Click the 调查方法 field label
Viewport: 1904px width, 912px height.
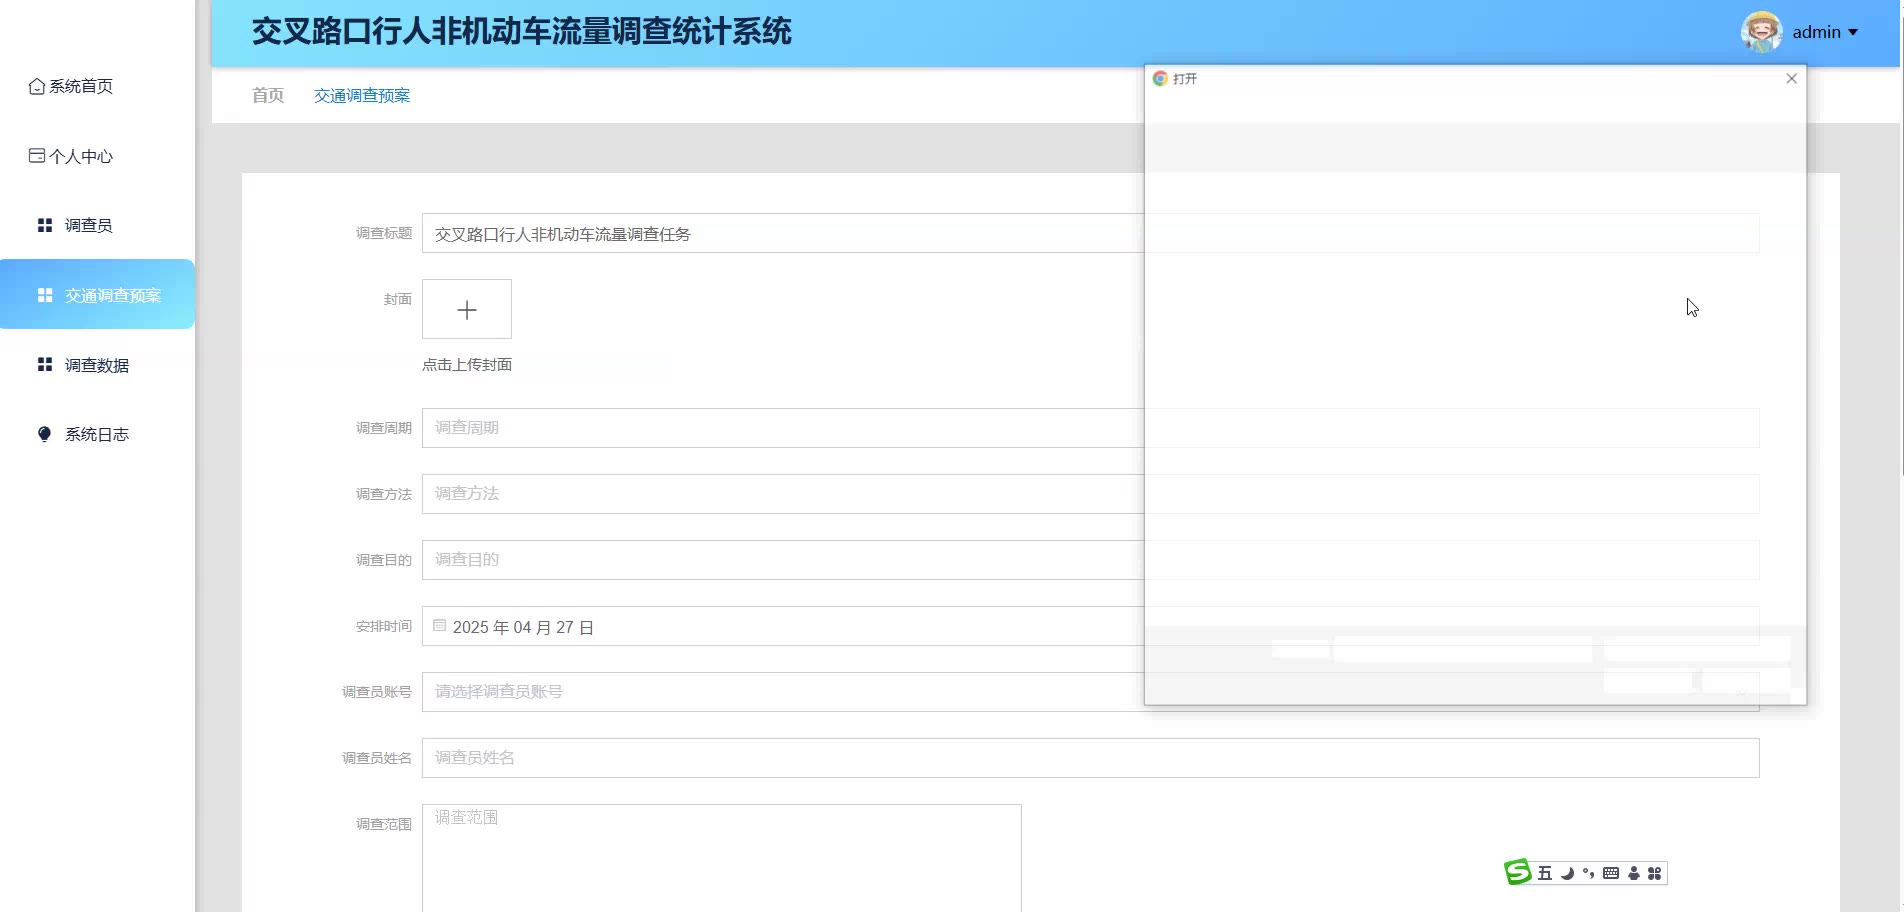[x=384, y=494]
